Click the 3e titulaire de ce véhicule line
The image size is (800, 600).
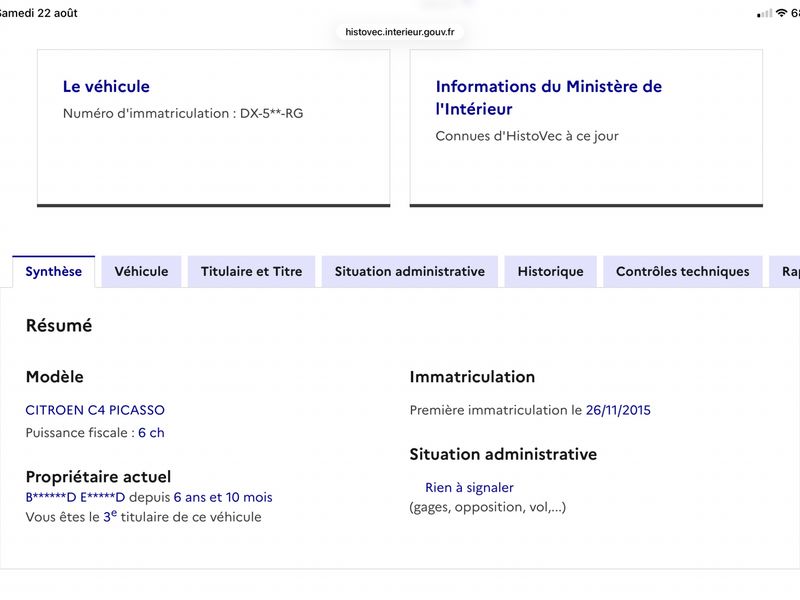[x=143, y=516]
